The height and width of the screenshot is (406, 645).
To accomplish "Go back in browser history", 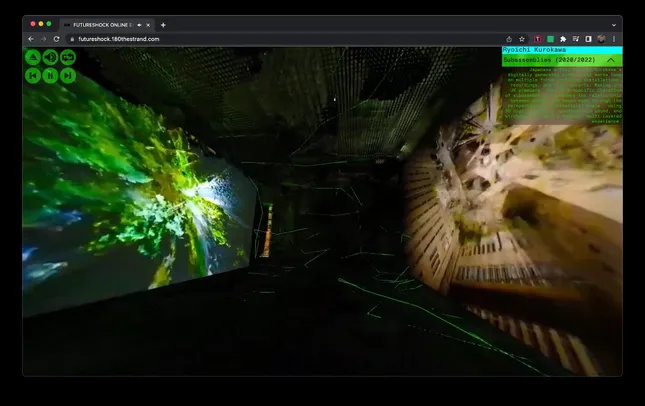I will (x=31, y=39).
